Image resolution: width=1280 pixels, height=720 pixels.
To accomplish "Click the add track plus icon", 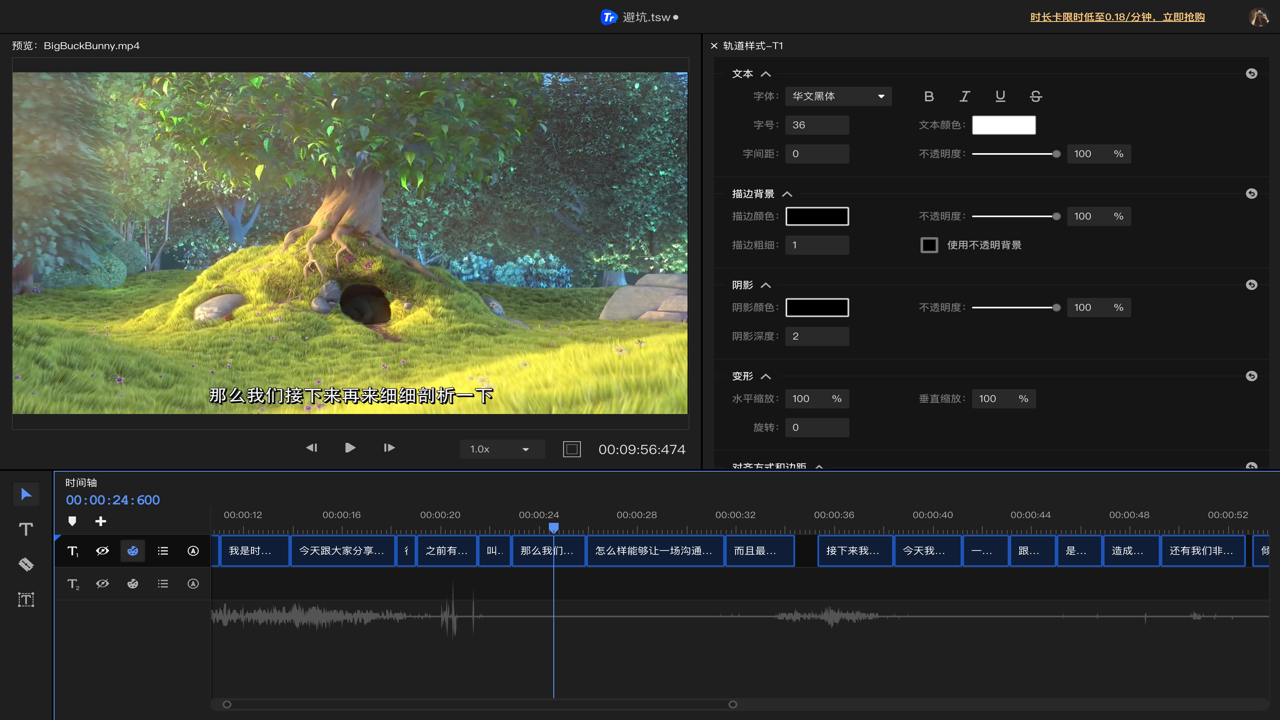I will (x=100, y=521).
